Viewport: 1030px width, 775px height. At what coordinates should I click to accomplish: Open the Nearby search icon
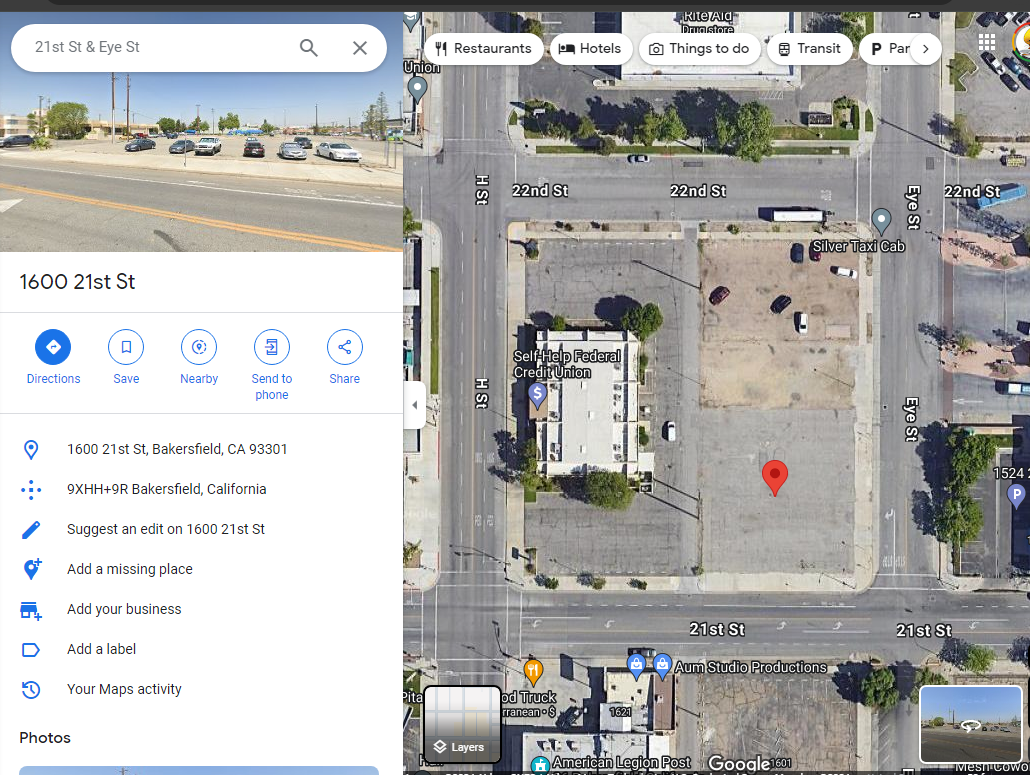coord(199,347)
